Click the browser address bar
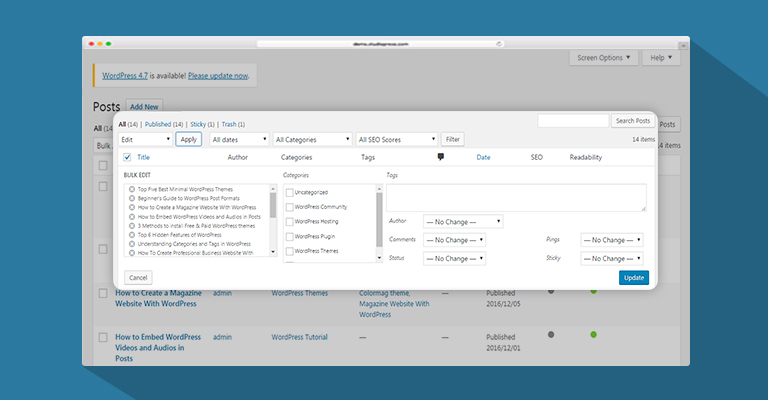768x400 pixels. click(x=381, y=44)
